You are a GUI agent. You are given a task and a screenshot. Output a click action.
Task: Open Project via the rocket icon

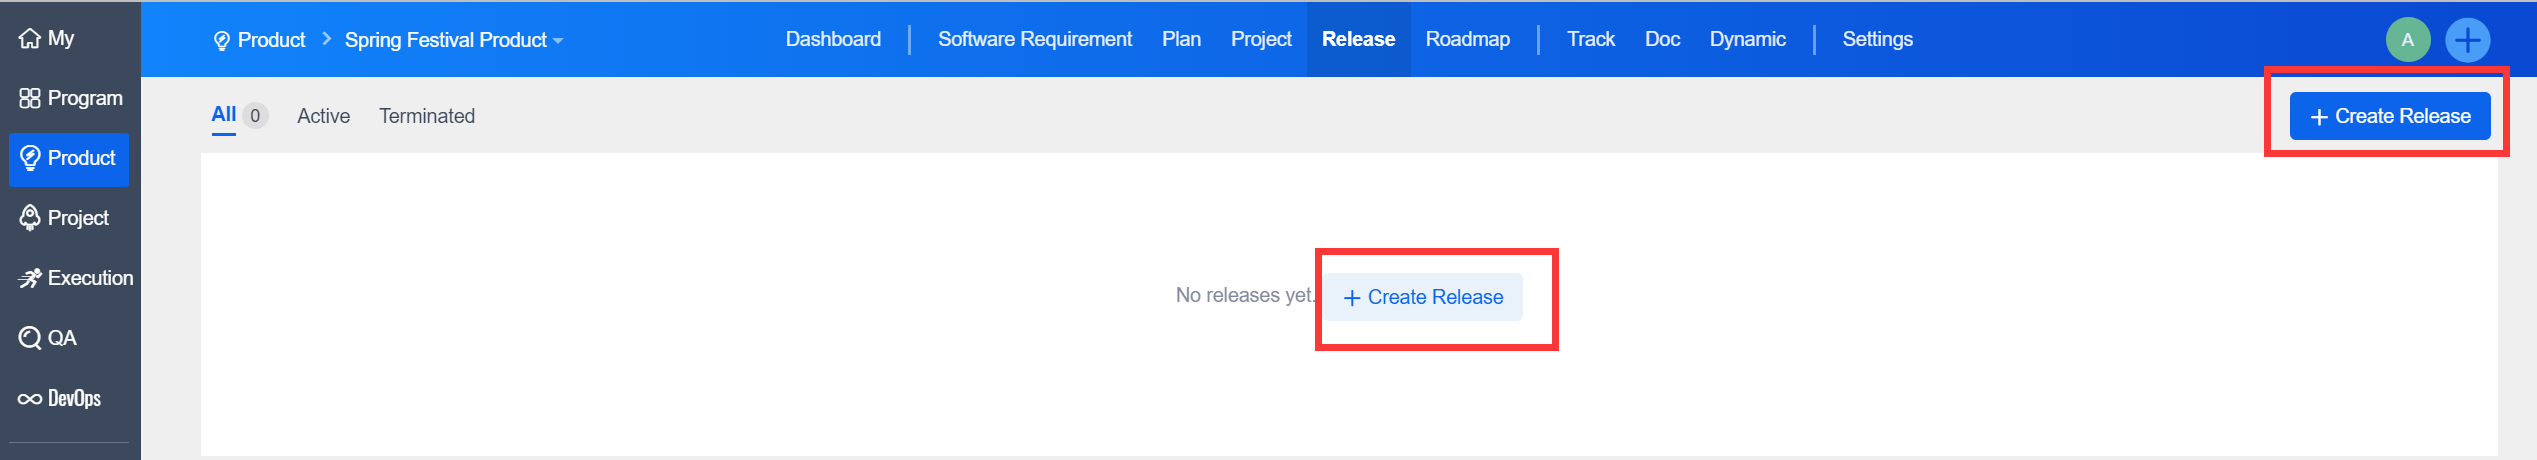coord(30,218)
